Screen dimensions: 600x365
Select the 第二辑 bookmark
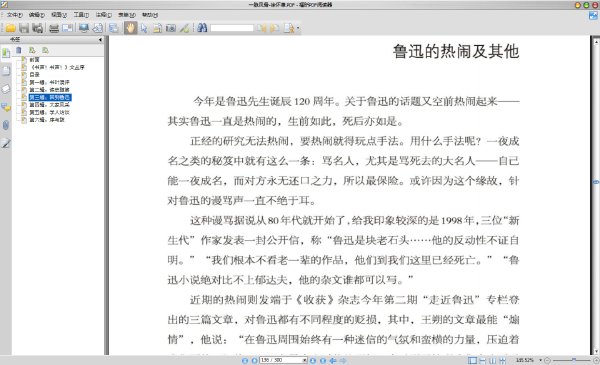click(x=49, y=90)
